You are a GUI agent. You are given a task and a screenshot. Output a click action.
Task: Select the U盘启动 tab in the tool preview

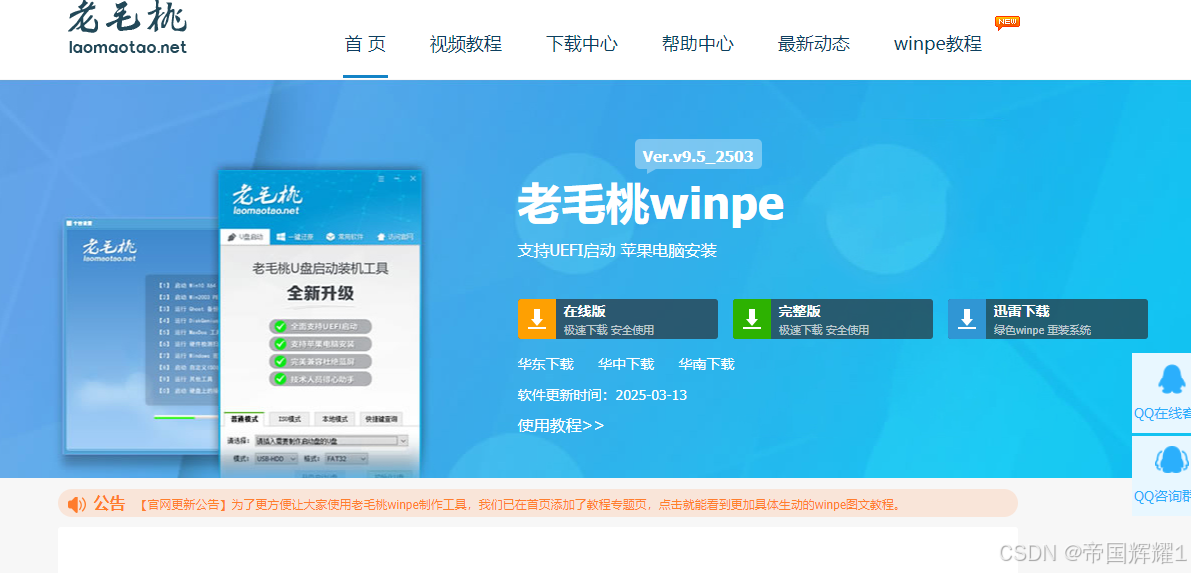pyautogui.click(x=244, y=237)
